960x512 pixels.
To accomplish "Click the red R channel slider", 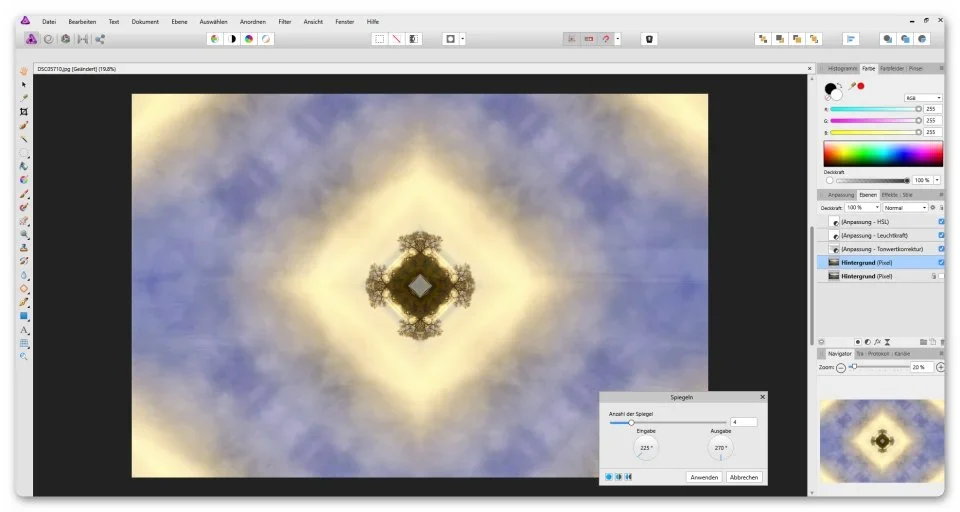I will click(876, 109).
